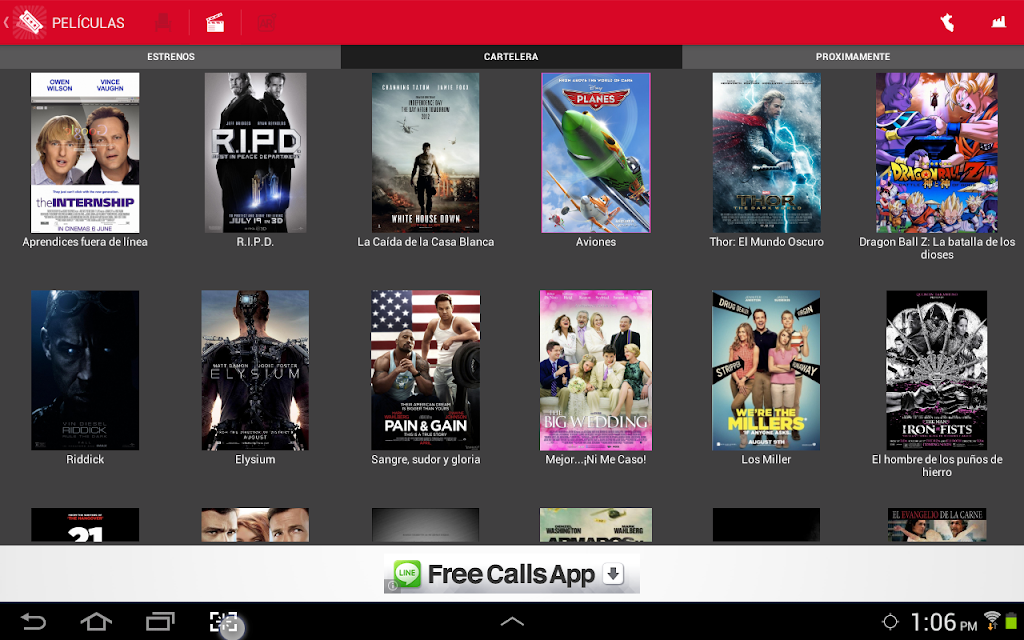Select the R.I.P.D. movie poster
The height and width of the screenshot is (640, 1024).
[255, 153]
